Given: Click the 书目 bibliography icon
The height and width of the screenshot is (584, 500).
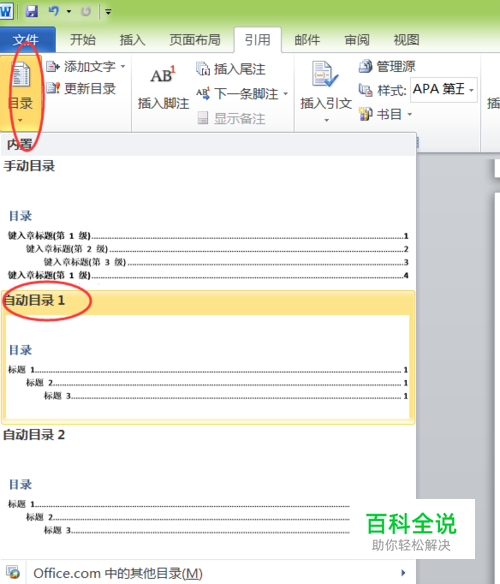Looking at the screenshot, I should coord(365,114).
